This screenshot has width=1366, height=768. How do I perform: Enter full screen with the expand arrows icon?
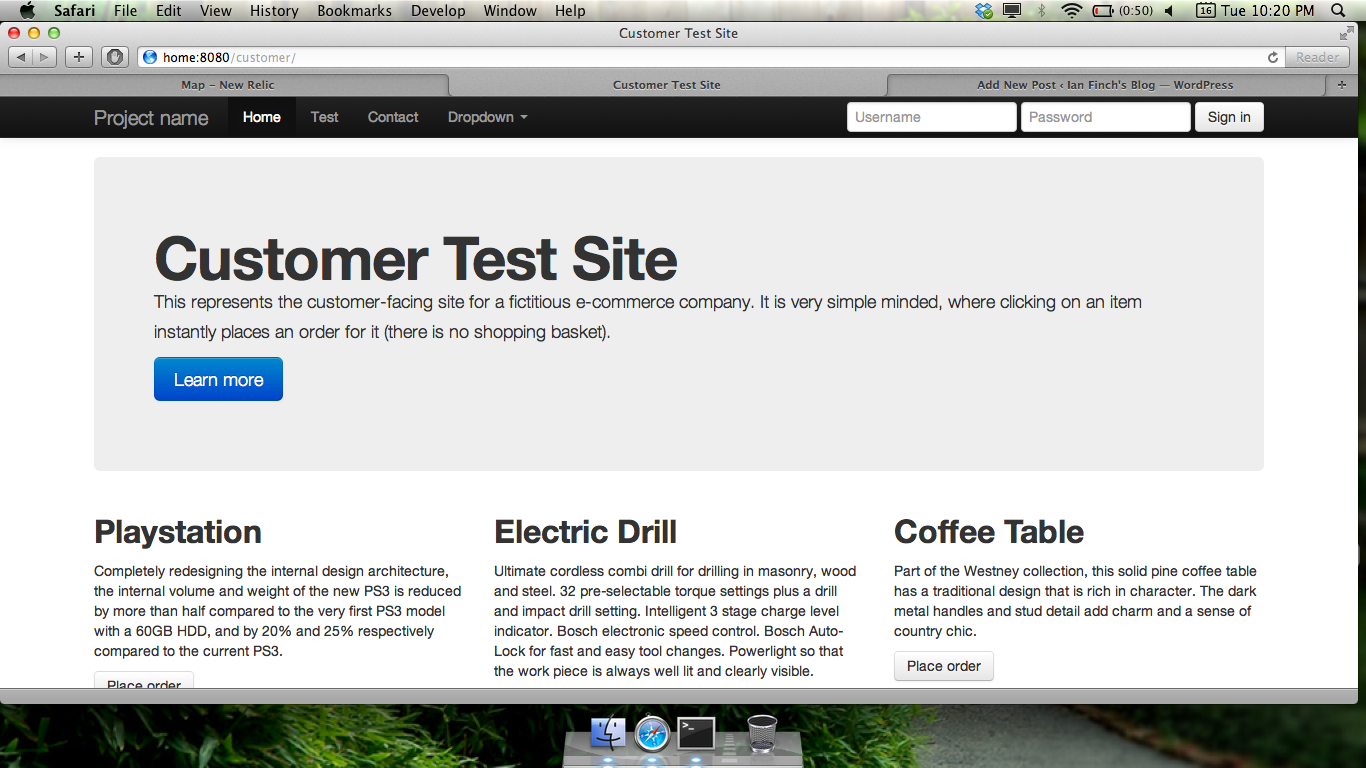click(x=1346, y=33)
